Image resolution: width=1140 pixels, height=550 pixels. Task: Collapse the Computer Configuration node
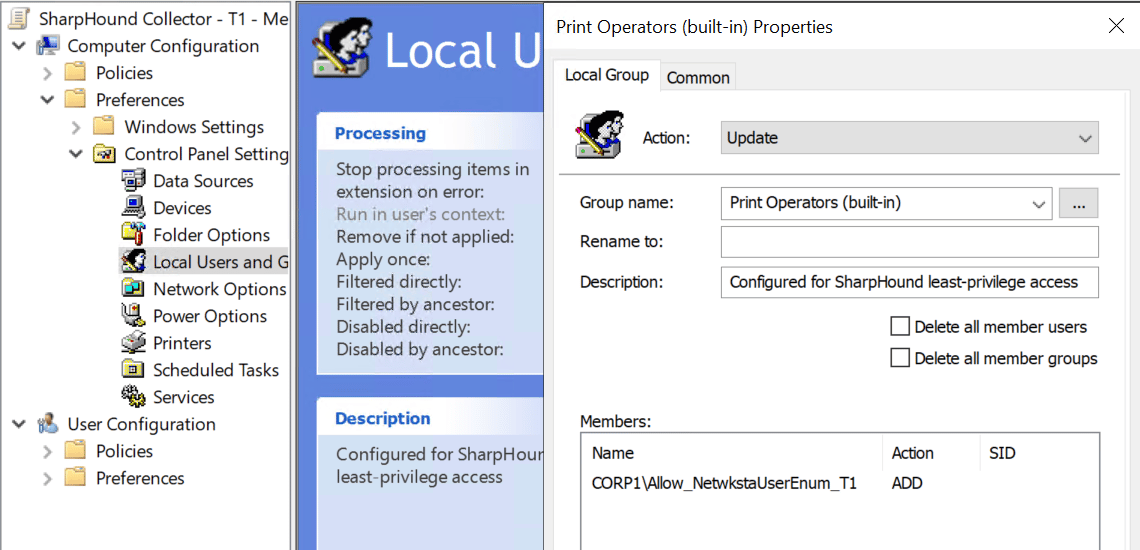coord(20,46)
